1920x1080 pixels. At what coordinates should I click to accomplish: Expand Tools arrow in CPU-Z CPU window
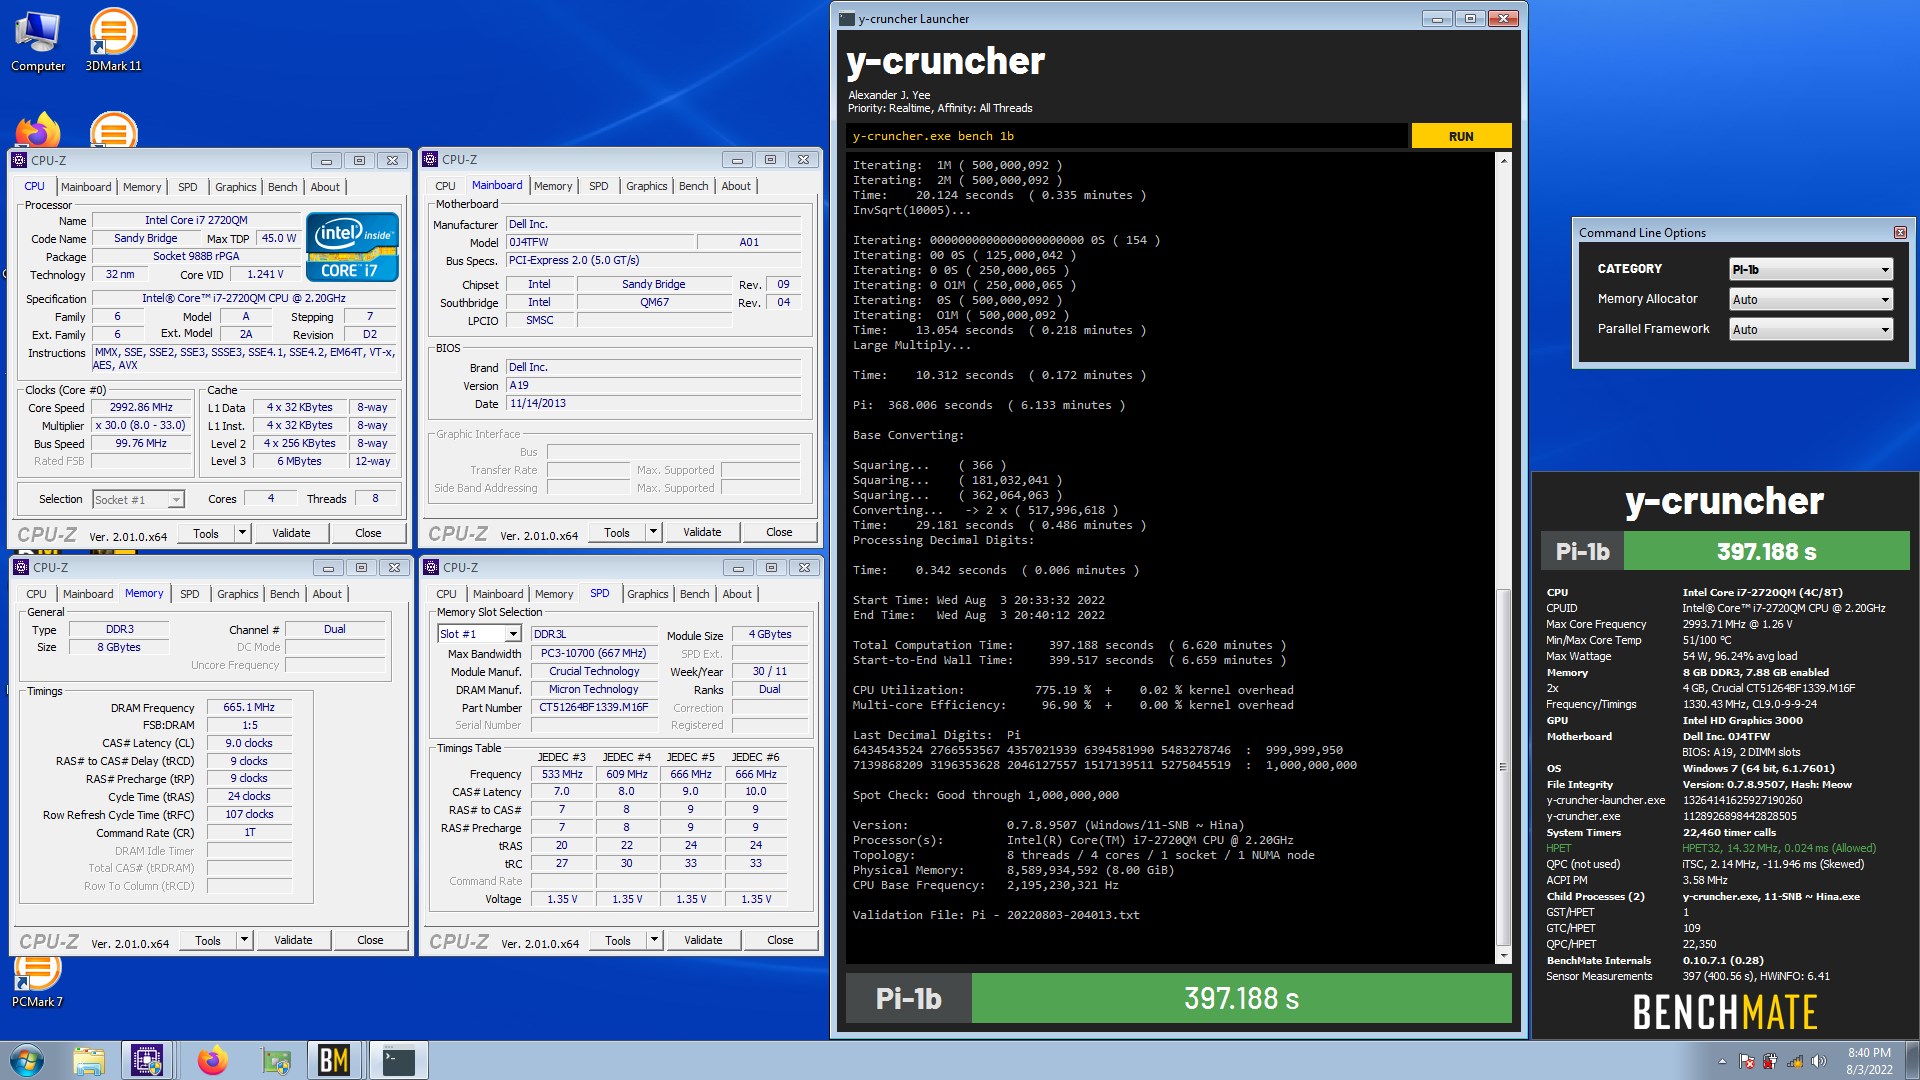242,533
